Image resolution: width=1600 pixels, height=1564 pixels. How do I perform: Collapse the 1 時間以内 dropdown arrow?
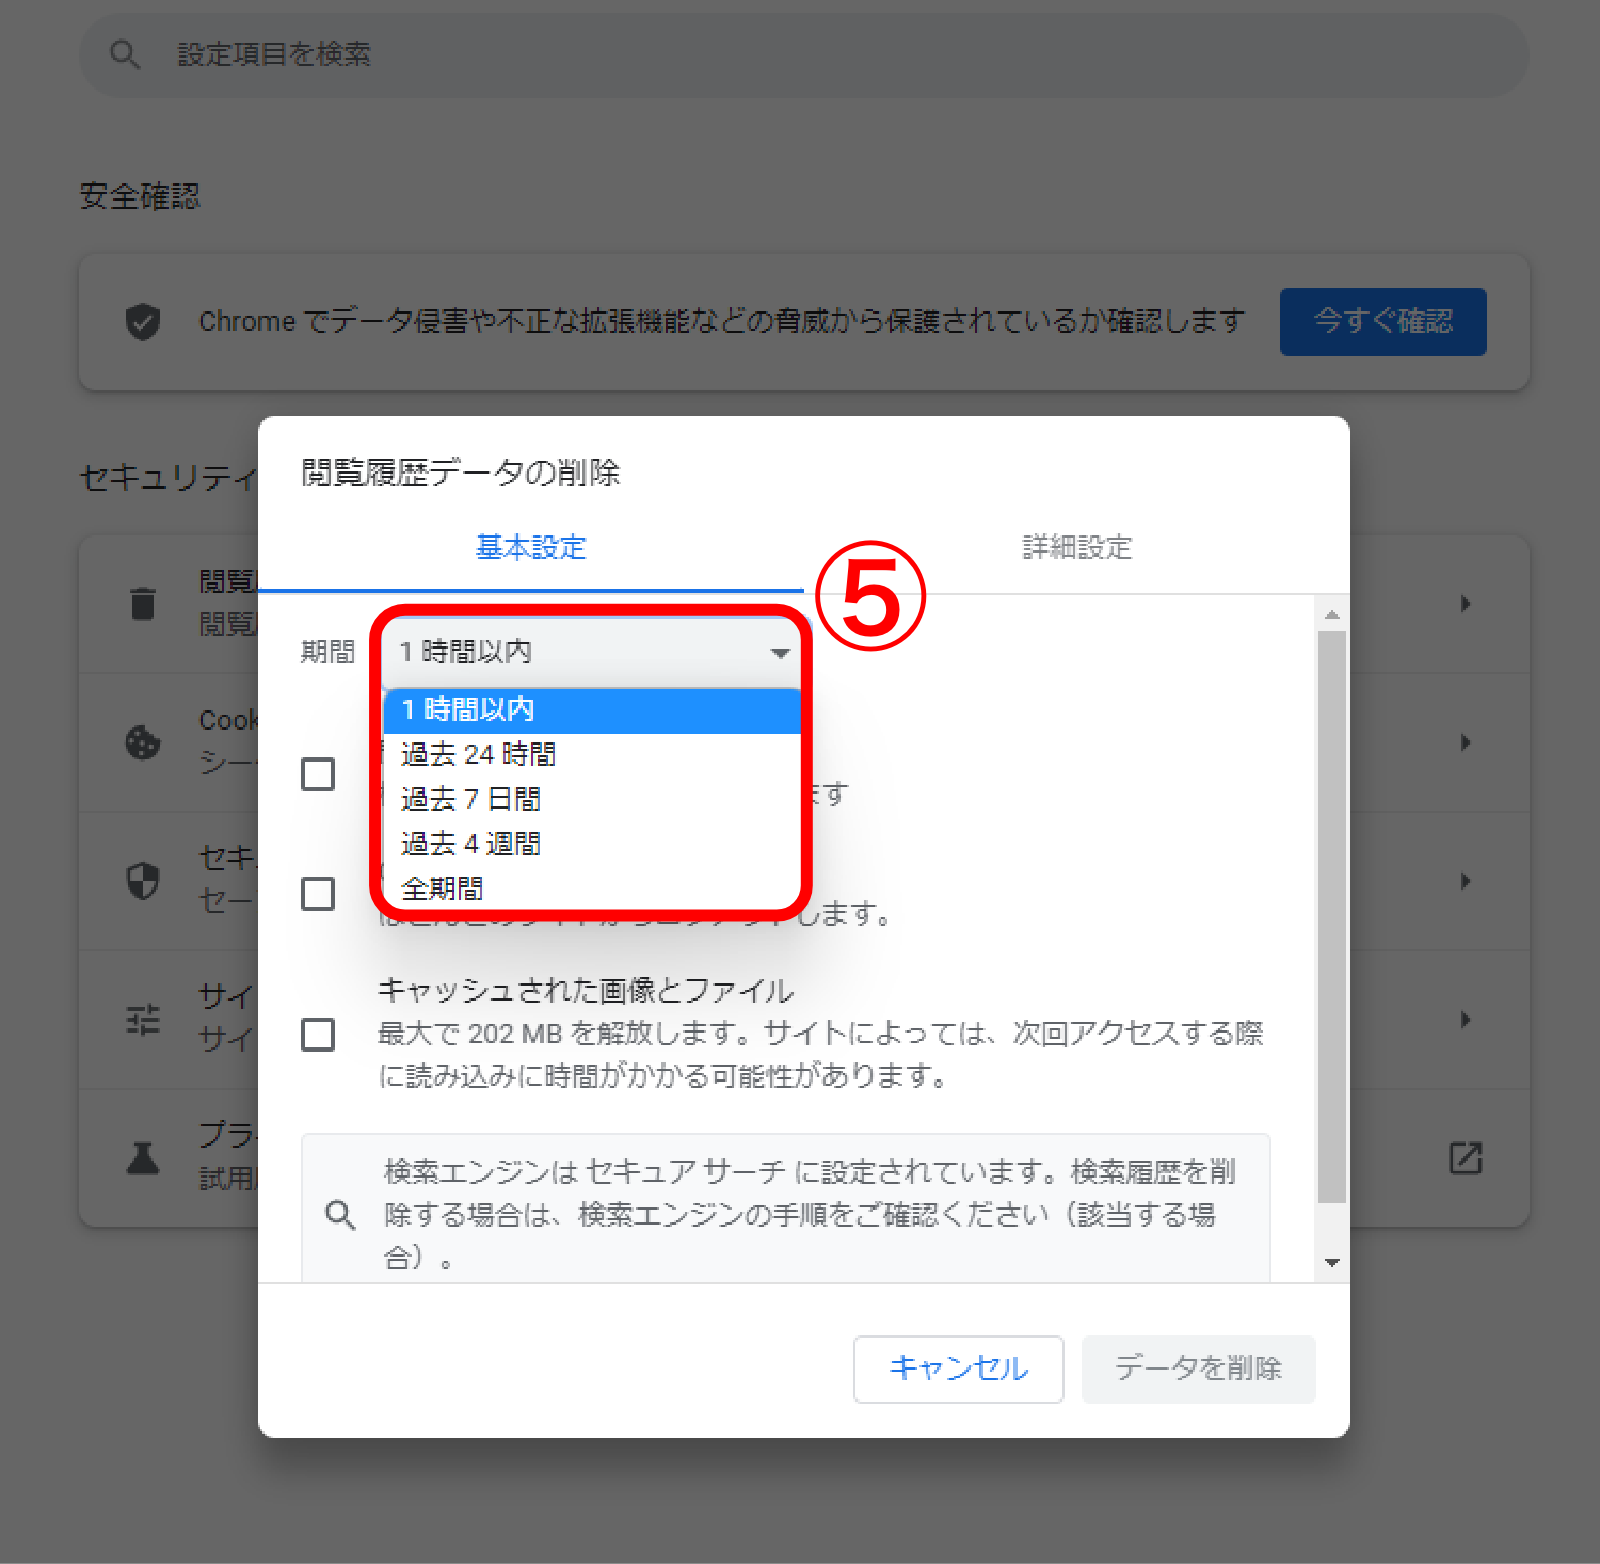pyautogui.click(x=780, y=653)
